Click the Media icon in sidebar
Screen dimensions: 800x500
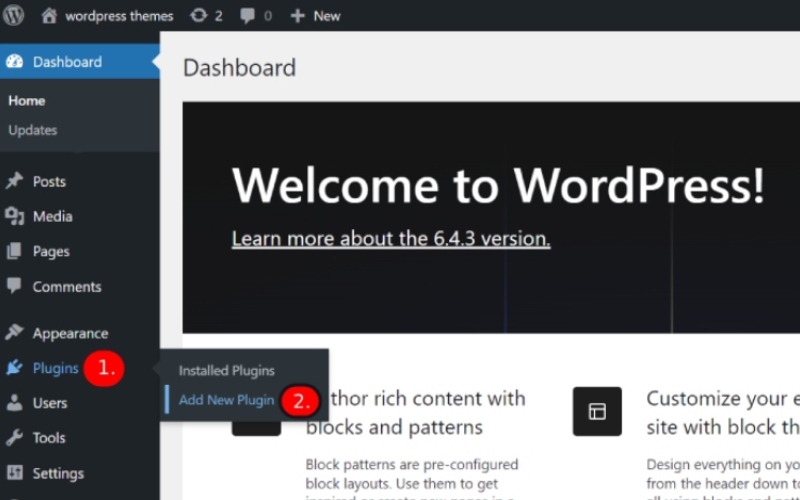tap(14, 216)
